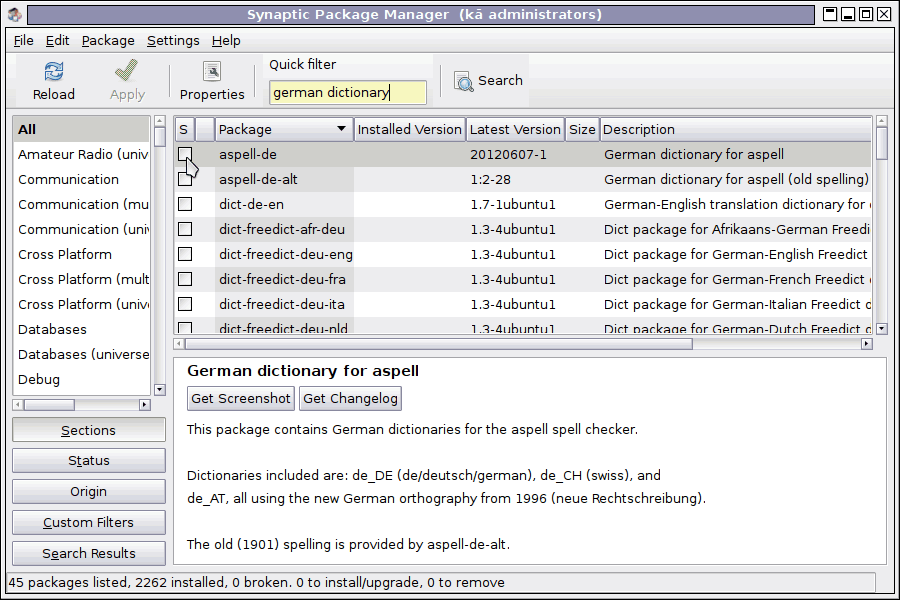Click section list scroll up arrow
This screenshot has height=600, width=900.
coord(160,121)
